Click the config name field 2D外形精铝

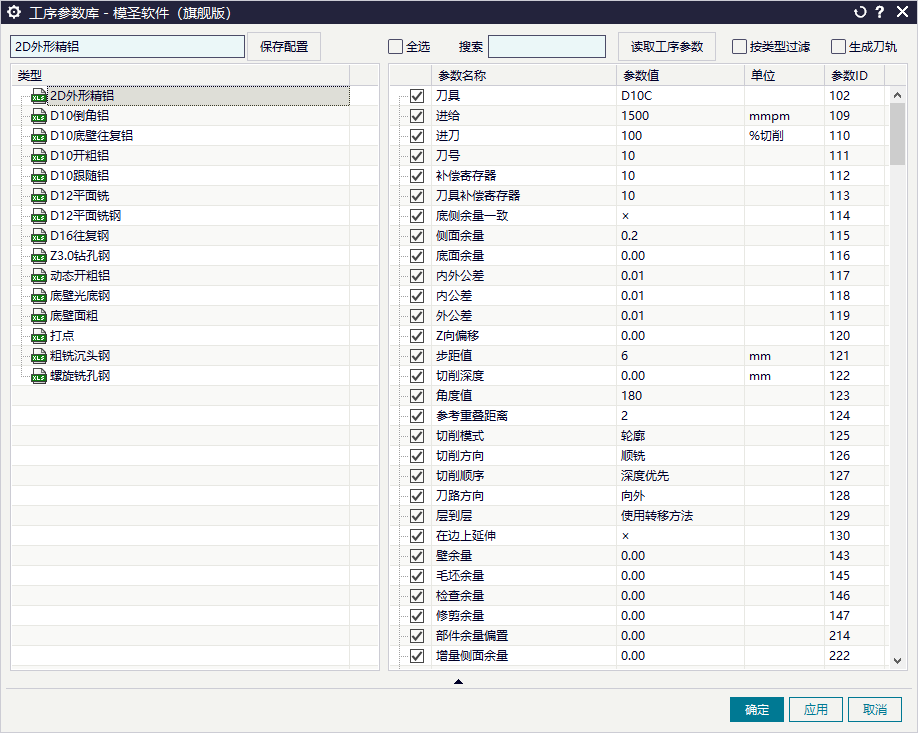click(x=128, y=47)
